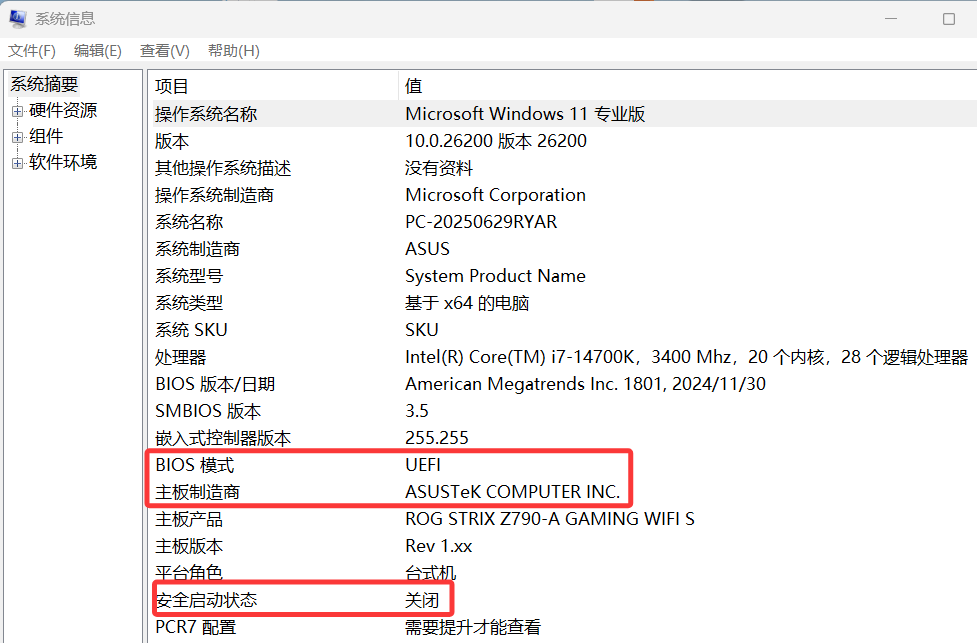
Task: Select the PCR7 配置 row label
Action: click(x=196, y=627)
